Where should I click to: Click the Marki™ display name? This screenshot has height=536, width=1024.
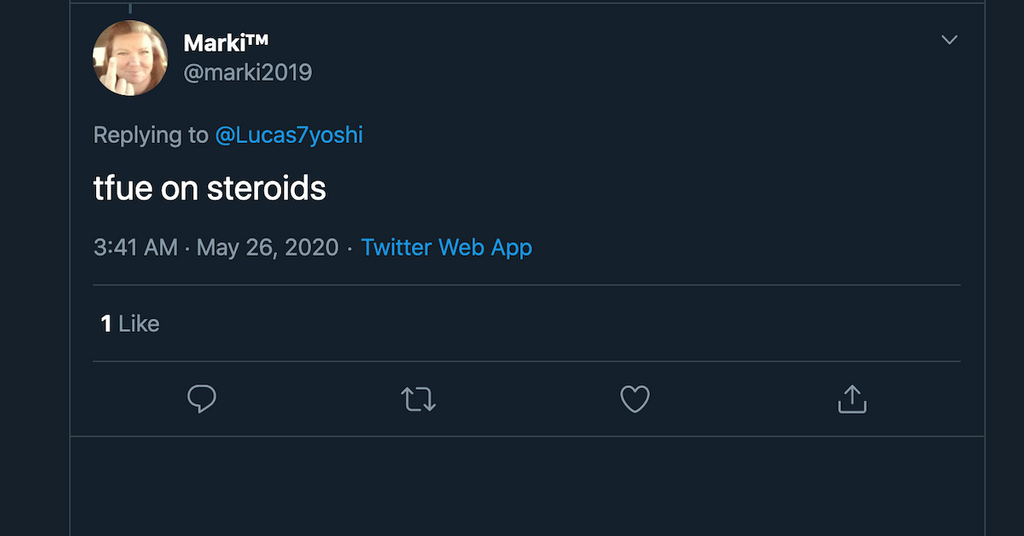point(226,43)
